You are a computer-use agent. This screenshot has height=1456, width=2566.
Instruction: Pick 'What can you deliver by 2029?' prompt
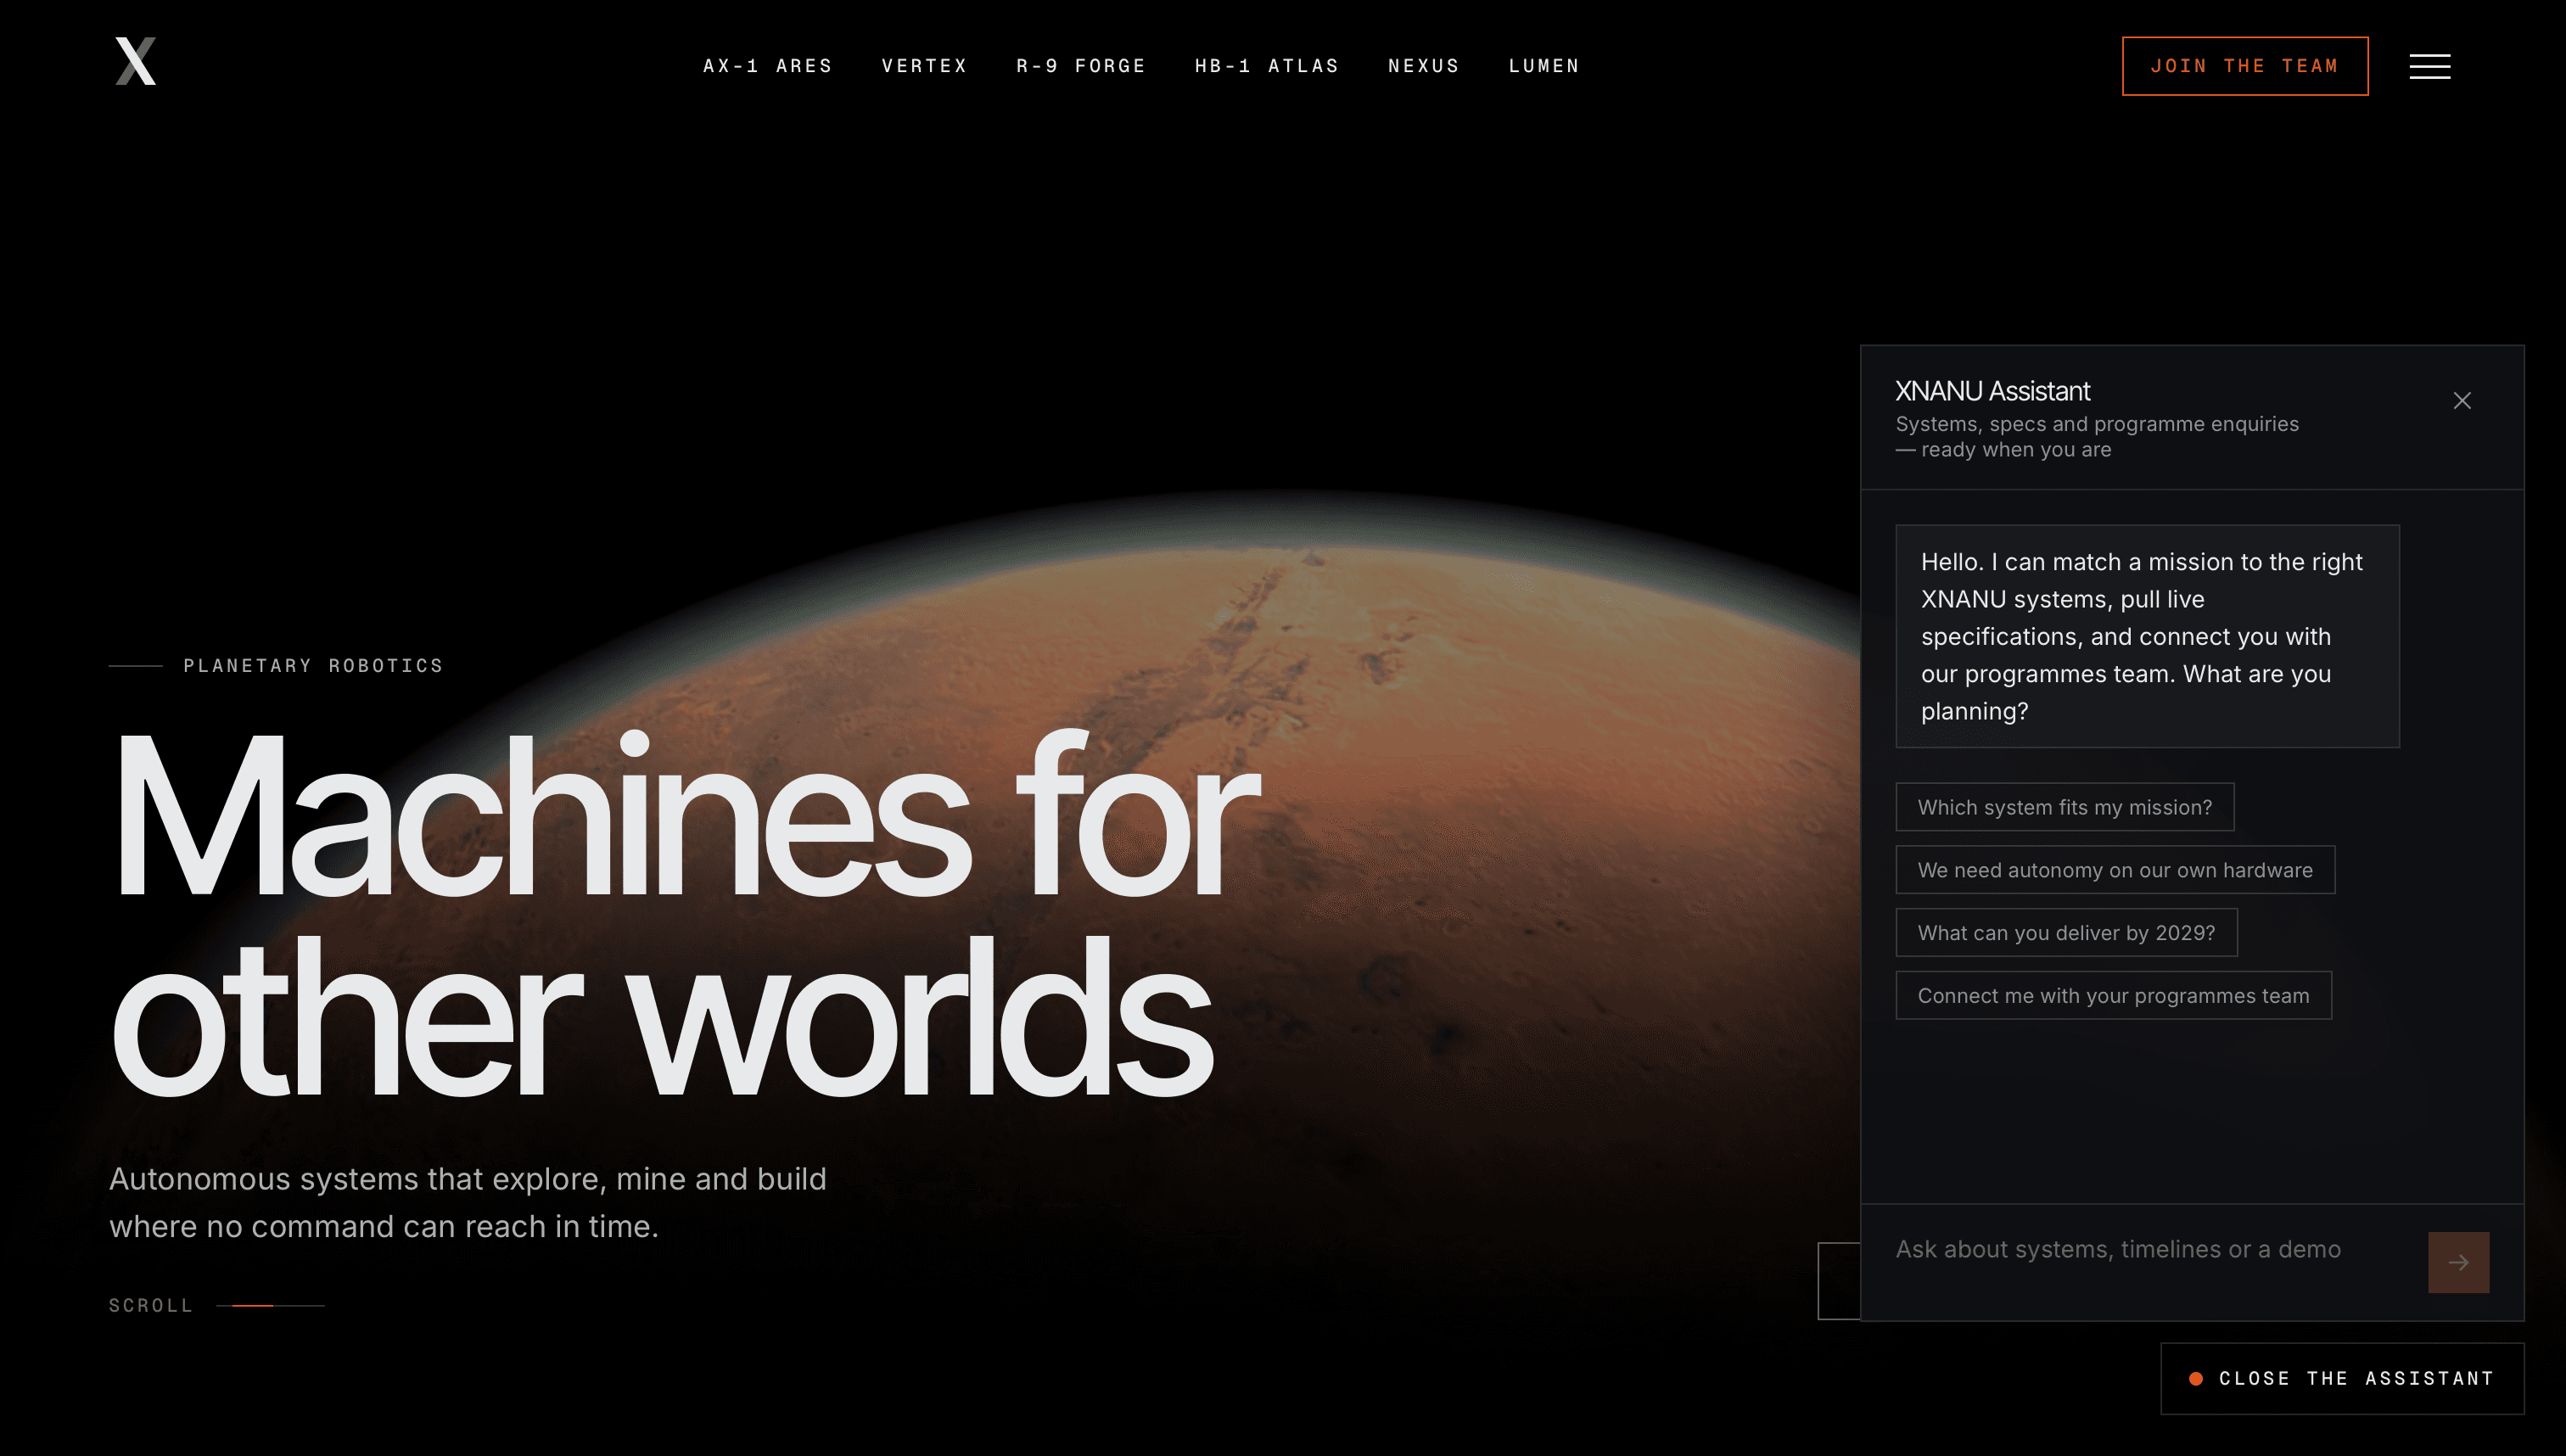pyautogui.click(x=2066, y=933)
